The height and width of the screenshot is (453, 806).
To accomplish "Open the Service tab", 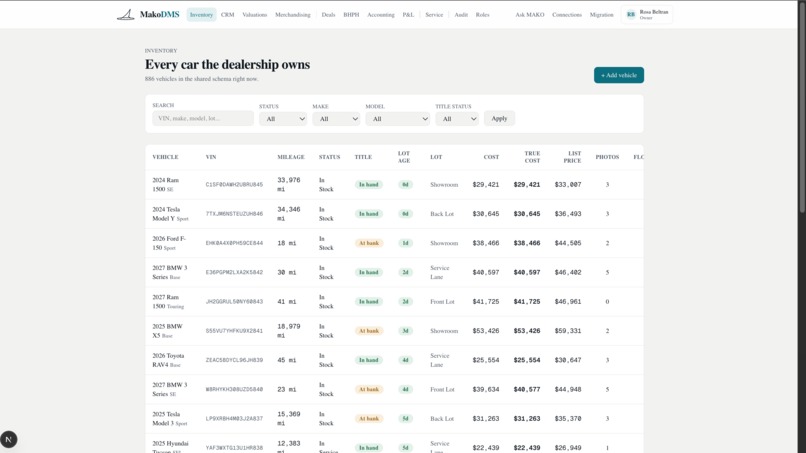I will coord(434,15).
